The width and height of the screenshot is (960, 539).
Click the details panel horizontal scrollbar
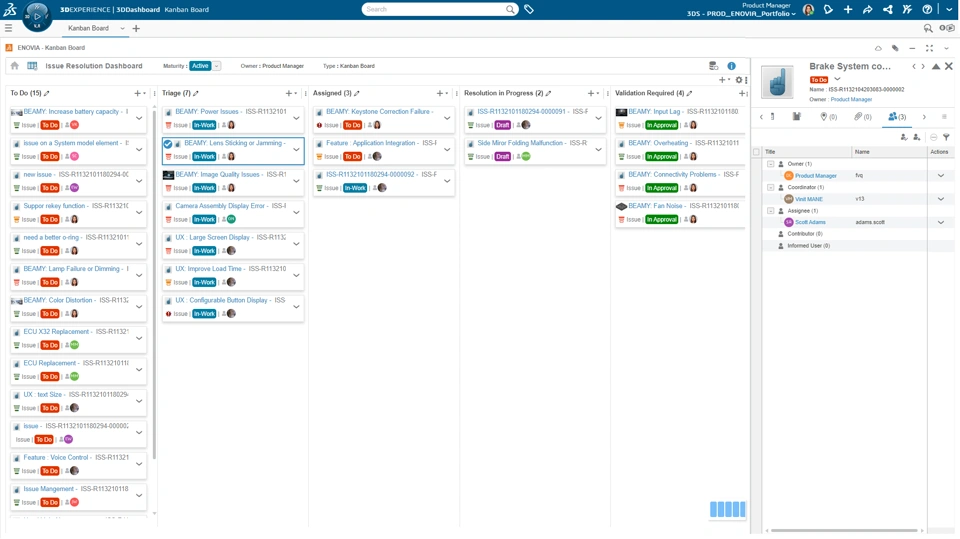(x=844, y=530)
